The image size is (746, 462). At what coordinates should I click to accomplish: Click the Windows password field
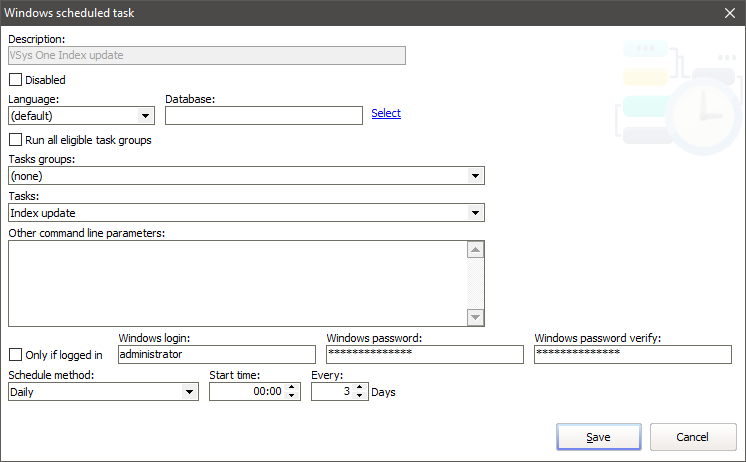[424, 354]
